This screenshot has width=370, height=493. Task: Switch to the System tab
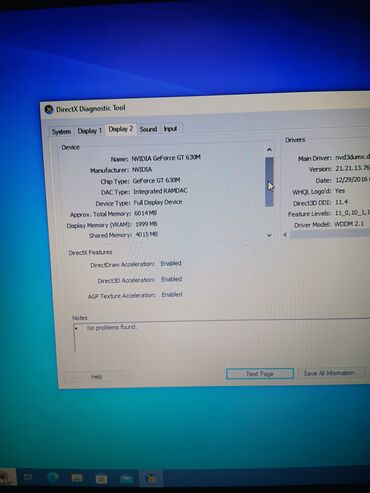point(61,131)
